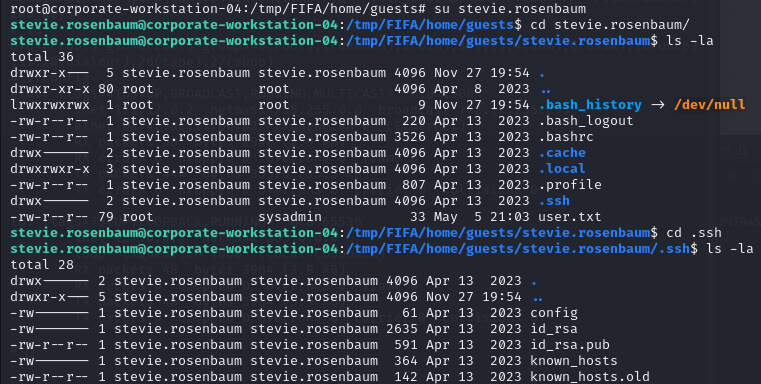Click the lrwxrwxrwx permissions string
This screenshot has height=384, width=761.
(x=50, y=105)
